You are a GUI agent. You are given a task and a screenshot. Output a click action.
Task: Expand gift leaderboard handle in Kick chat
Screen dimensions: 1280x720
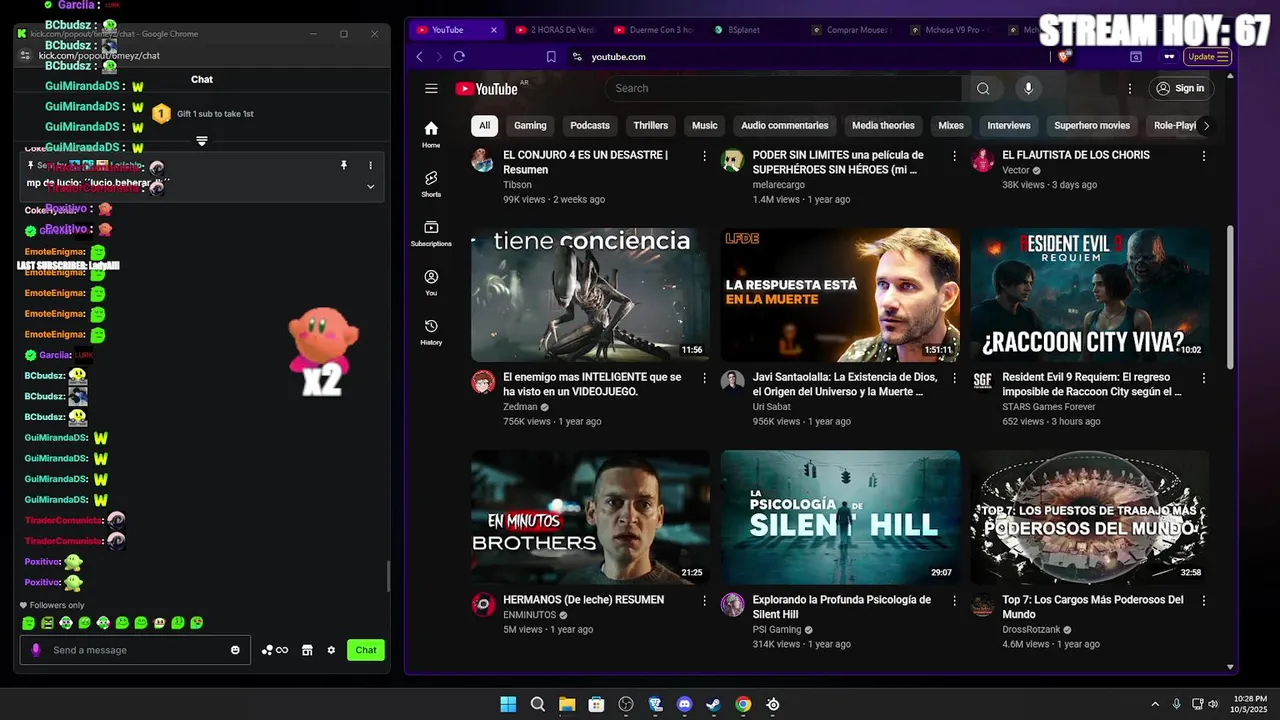click(x=202, y=141)
